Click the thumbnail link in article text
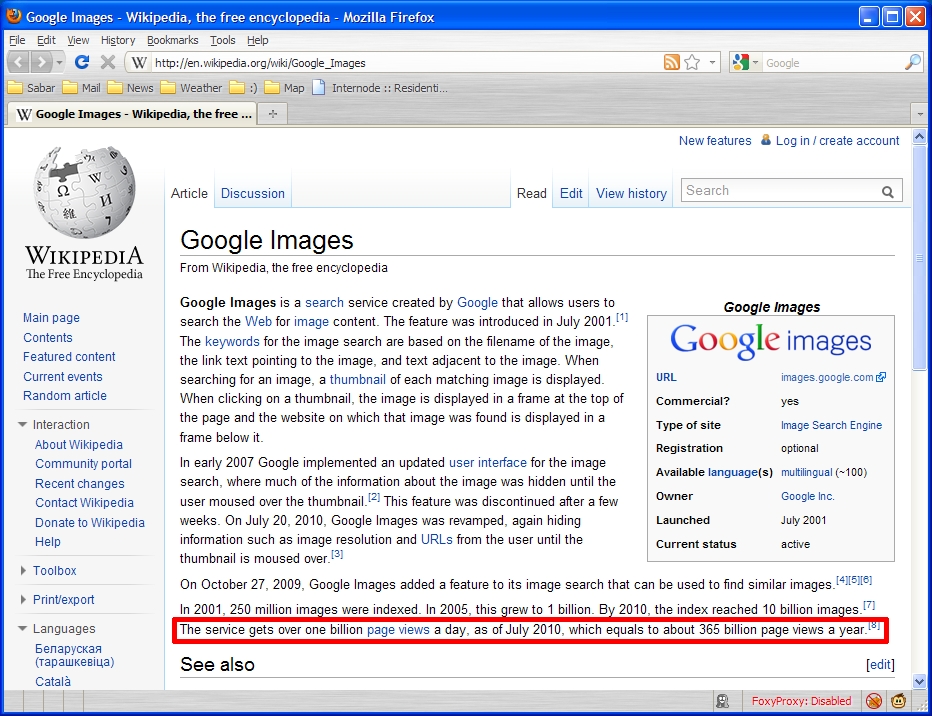The image size is (932, 716). coord(357,380)
